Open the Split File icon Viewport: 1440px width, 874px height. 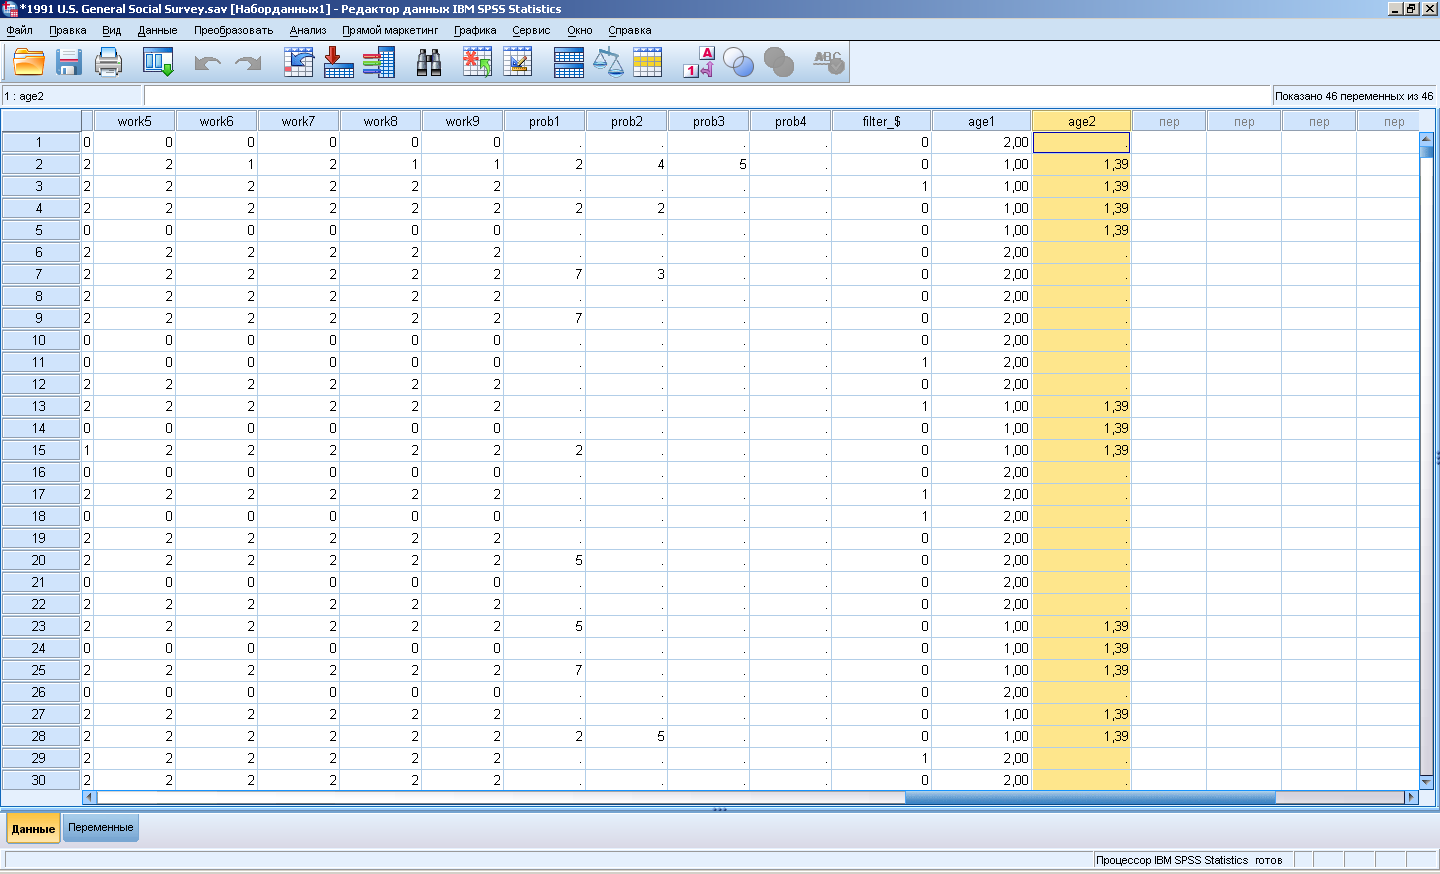568,63
